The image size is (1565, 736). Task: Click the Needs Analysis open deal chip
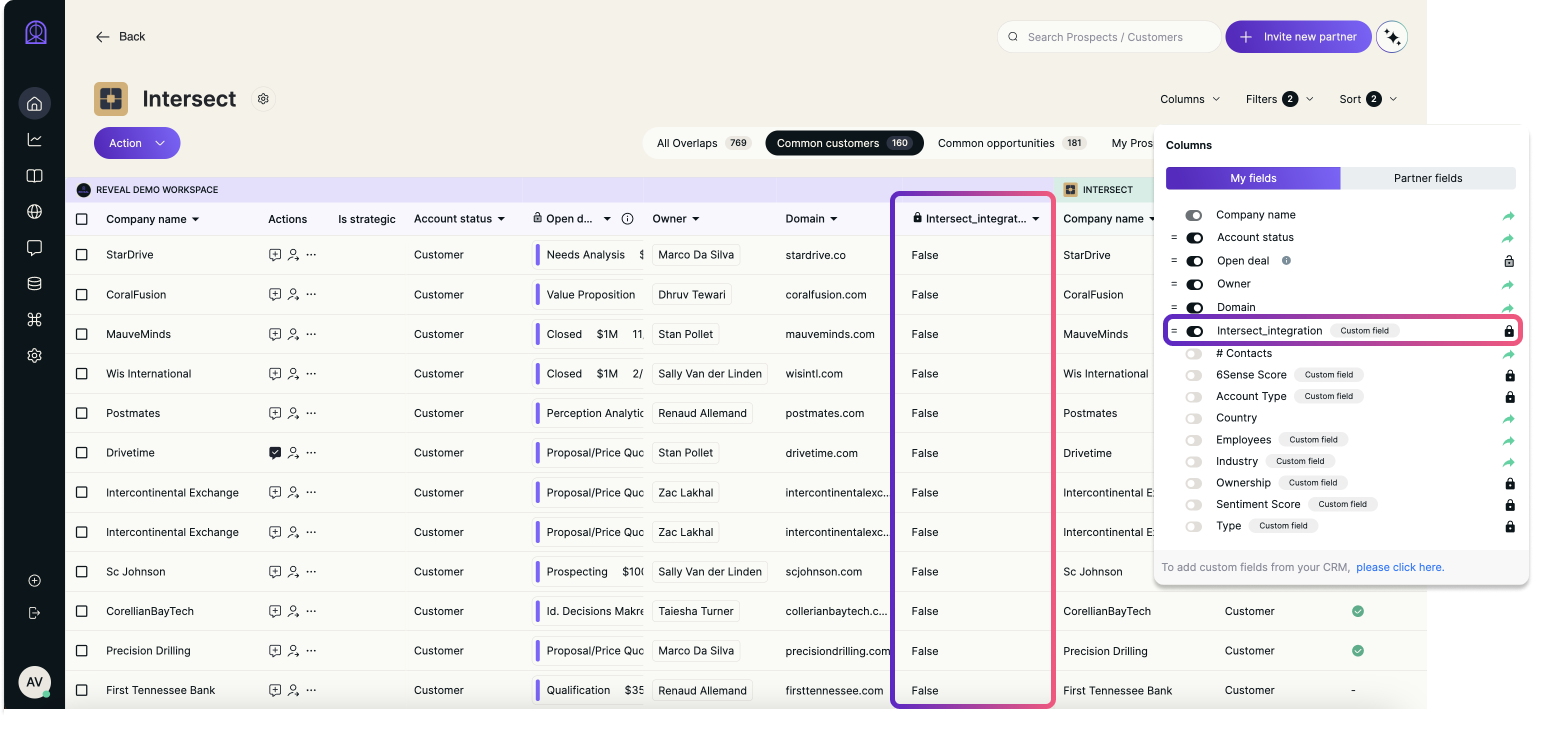click(586, 255)
